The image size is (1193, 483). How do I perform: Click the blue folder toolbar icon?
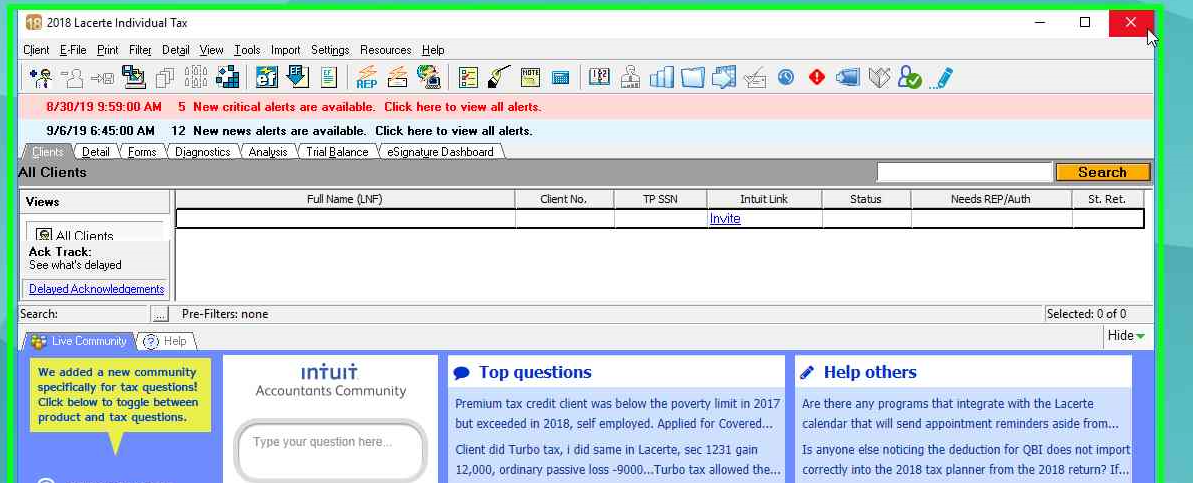pos(692,78)
